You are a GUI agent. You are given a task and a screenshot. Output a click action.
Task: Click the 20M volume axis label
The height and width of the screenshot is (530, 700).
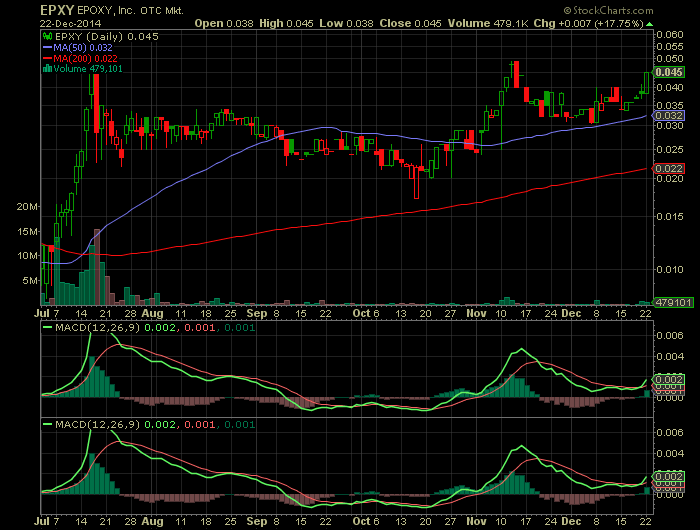(x=27, y=207)
